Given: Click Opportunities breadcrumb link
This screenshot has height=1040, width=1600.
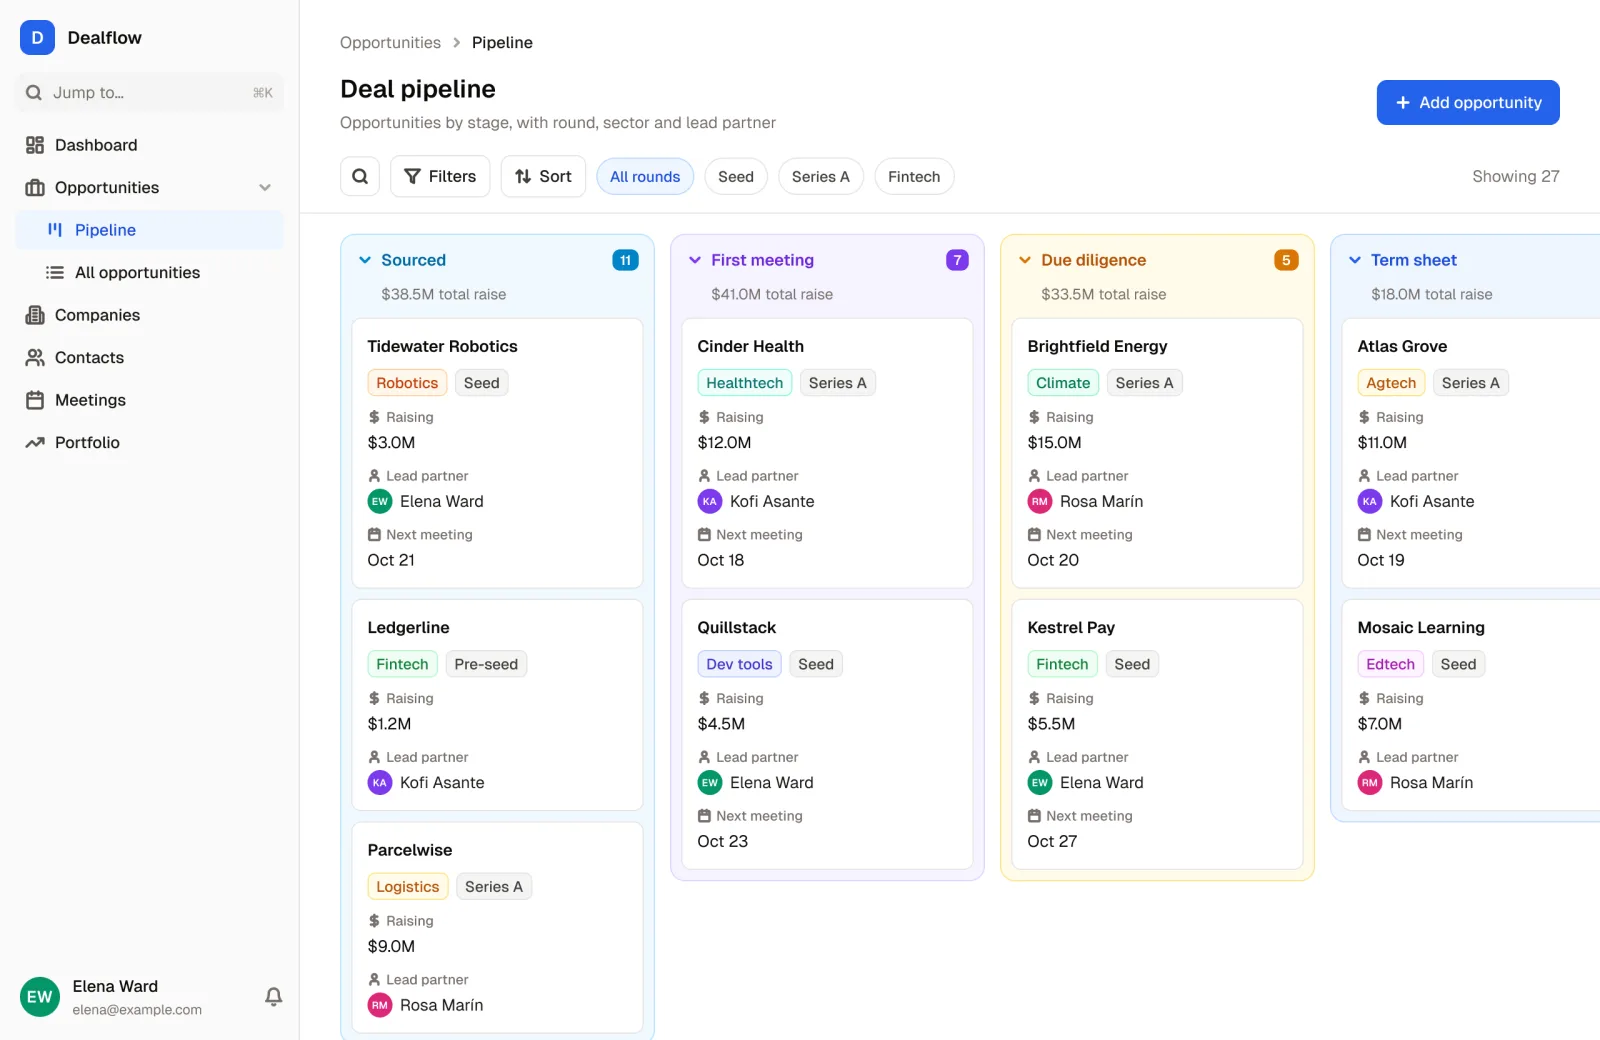Looking at the screenshot, I should (390, 43).
